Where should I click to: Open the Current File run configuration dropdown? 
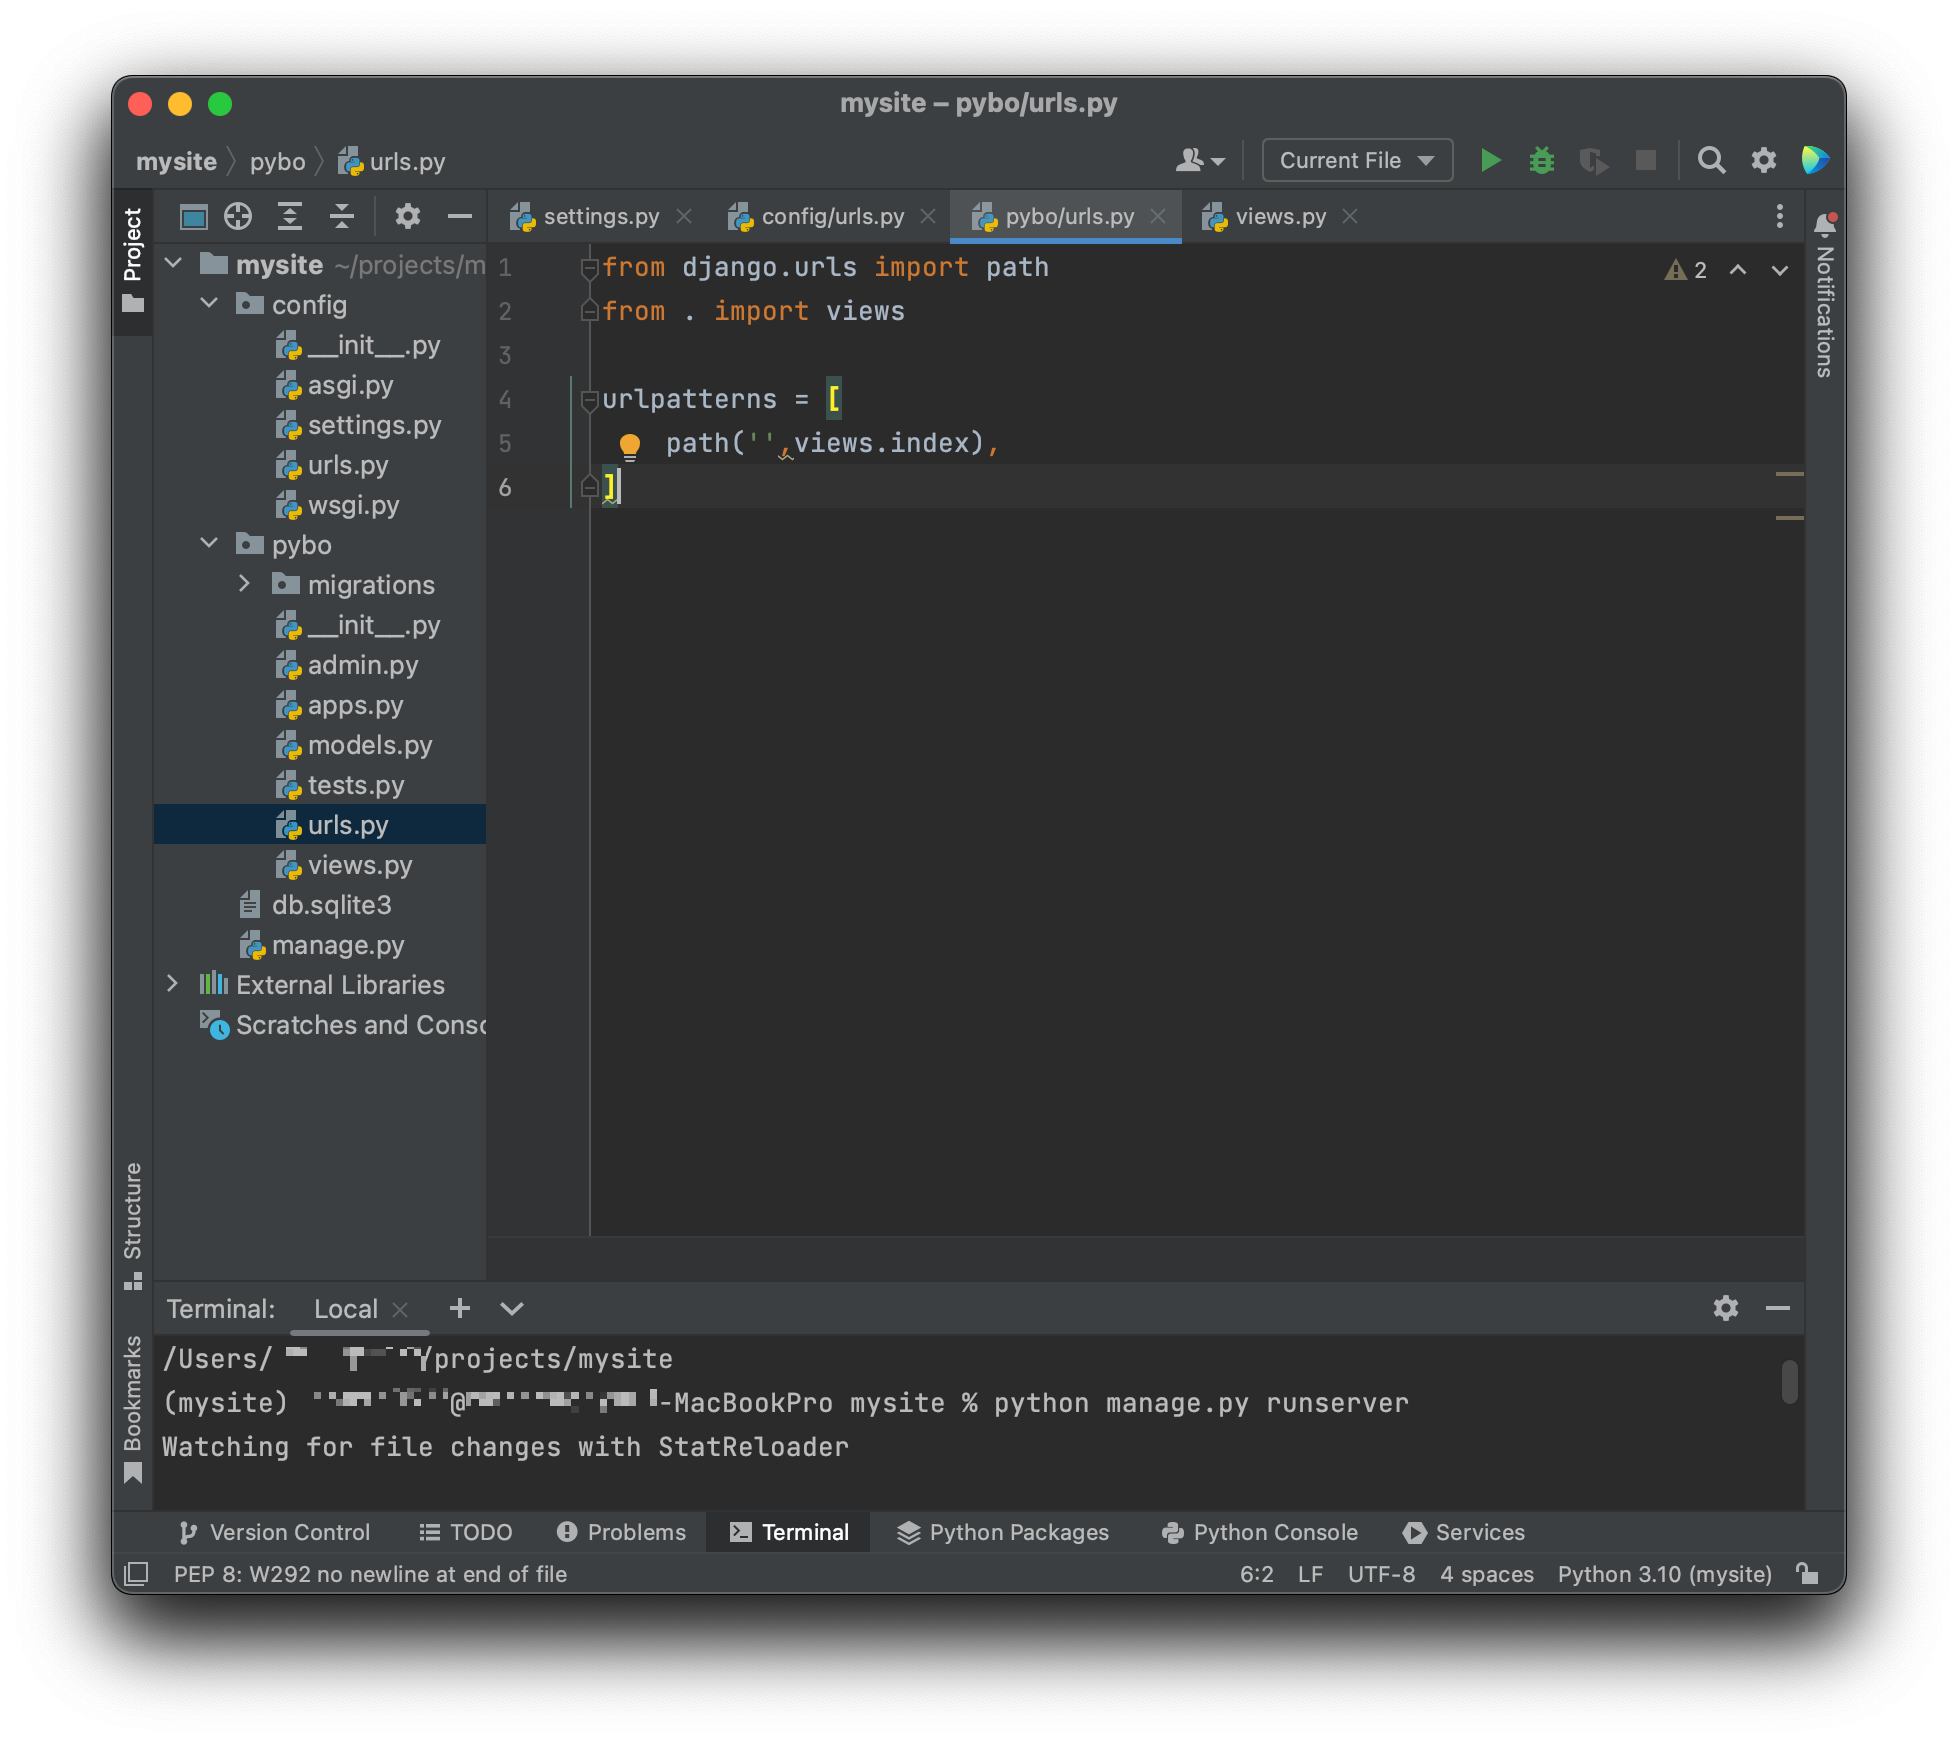(1356, 160)
